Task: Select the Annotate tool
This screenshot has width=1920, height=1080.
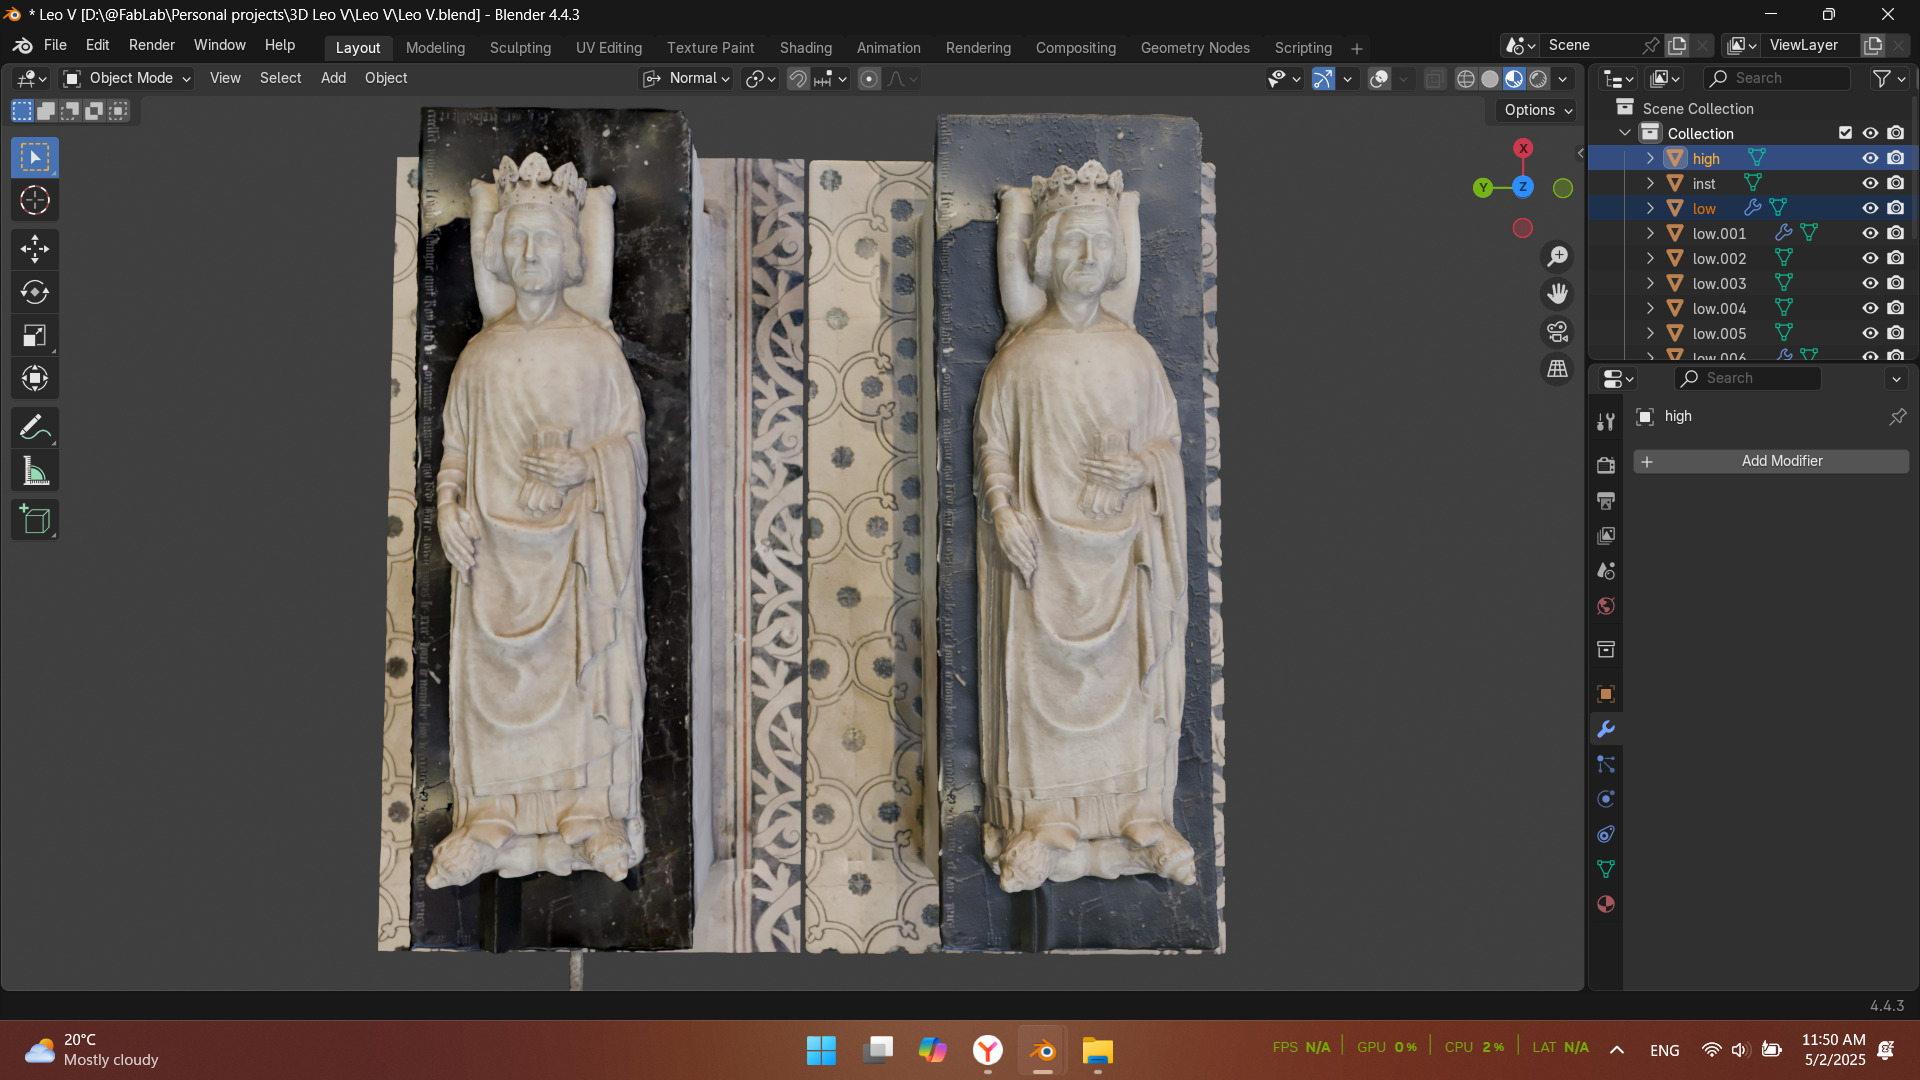Action: click(x=35, y=428)
